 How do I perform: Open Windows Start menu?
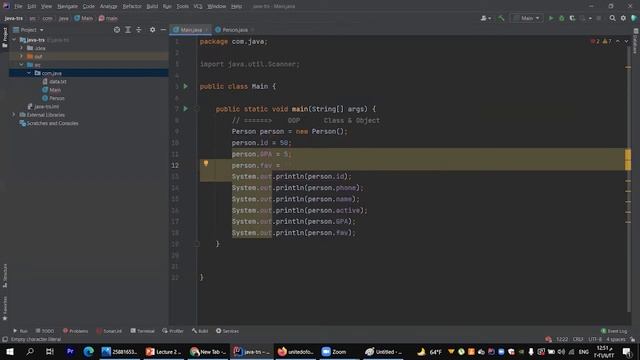pyautogui.click(x=10, y=351)
